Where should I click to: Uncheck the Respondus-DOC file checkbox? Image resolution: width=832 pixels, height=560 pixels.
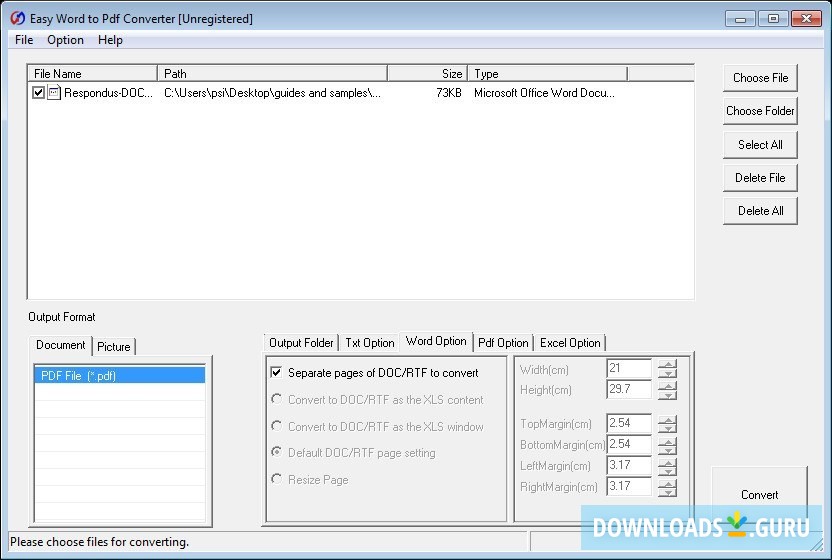38,92
